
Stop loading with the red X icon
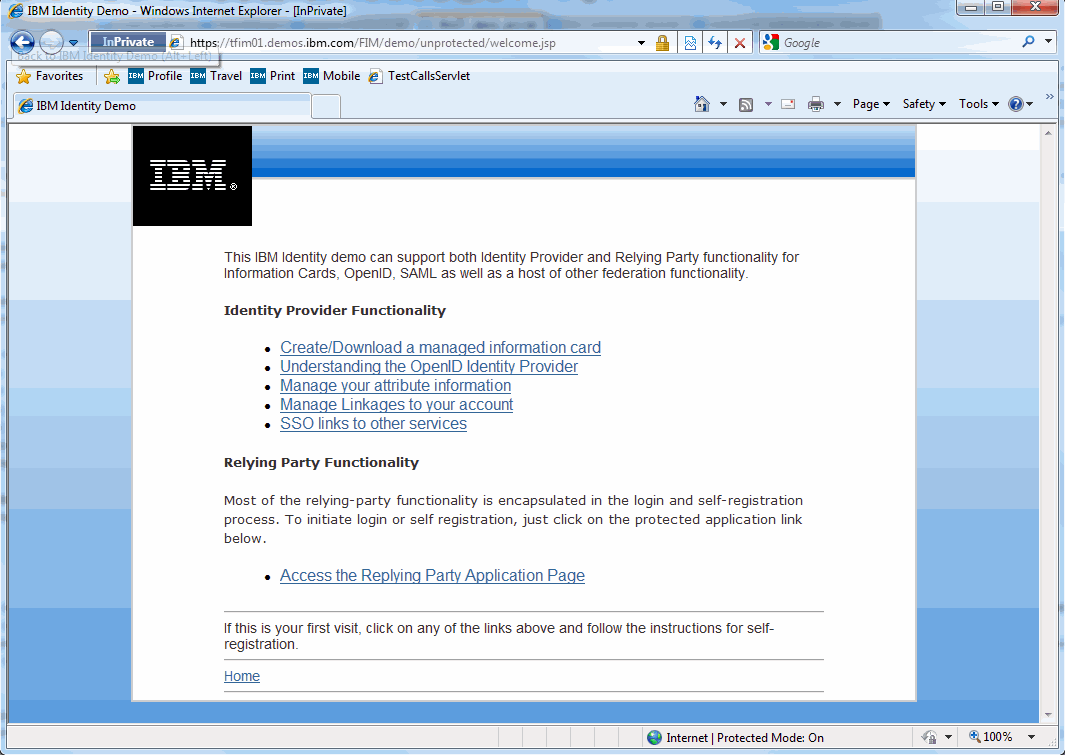pyautogui.click(x=740, y=43)
